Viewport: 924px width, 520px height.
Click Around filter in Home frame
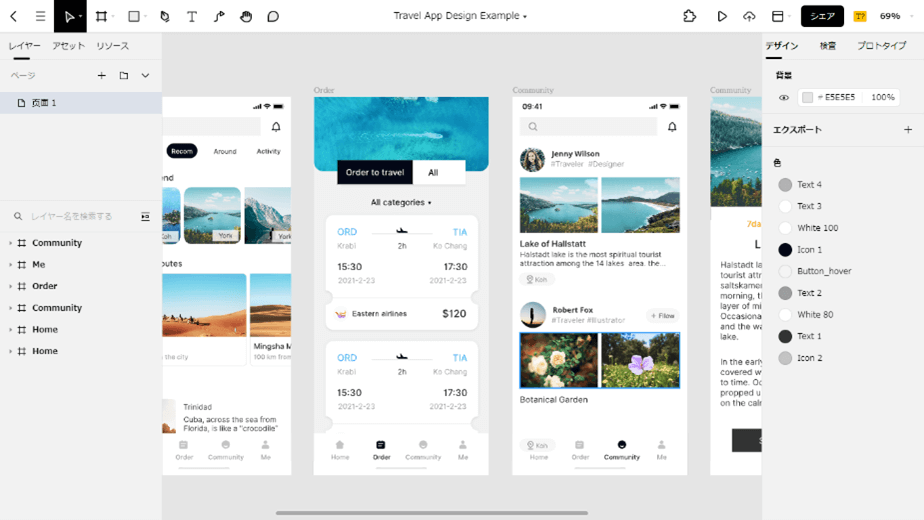pyautogui.click(x=225, y=152)
